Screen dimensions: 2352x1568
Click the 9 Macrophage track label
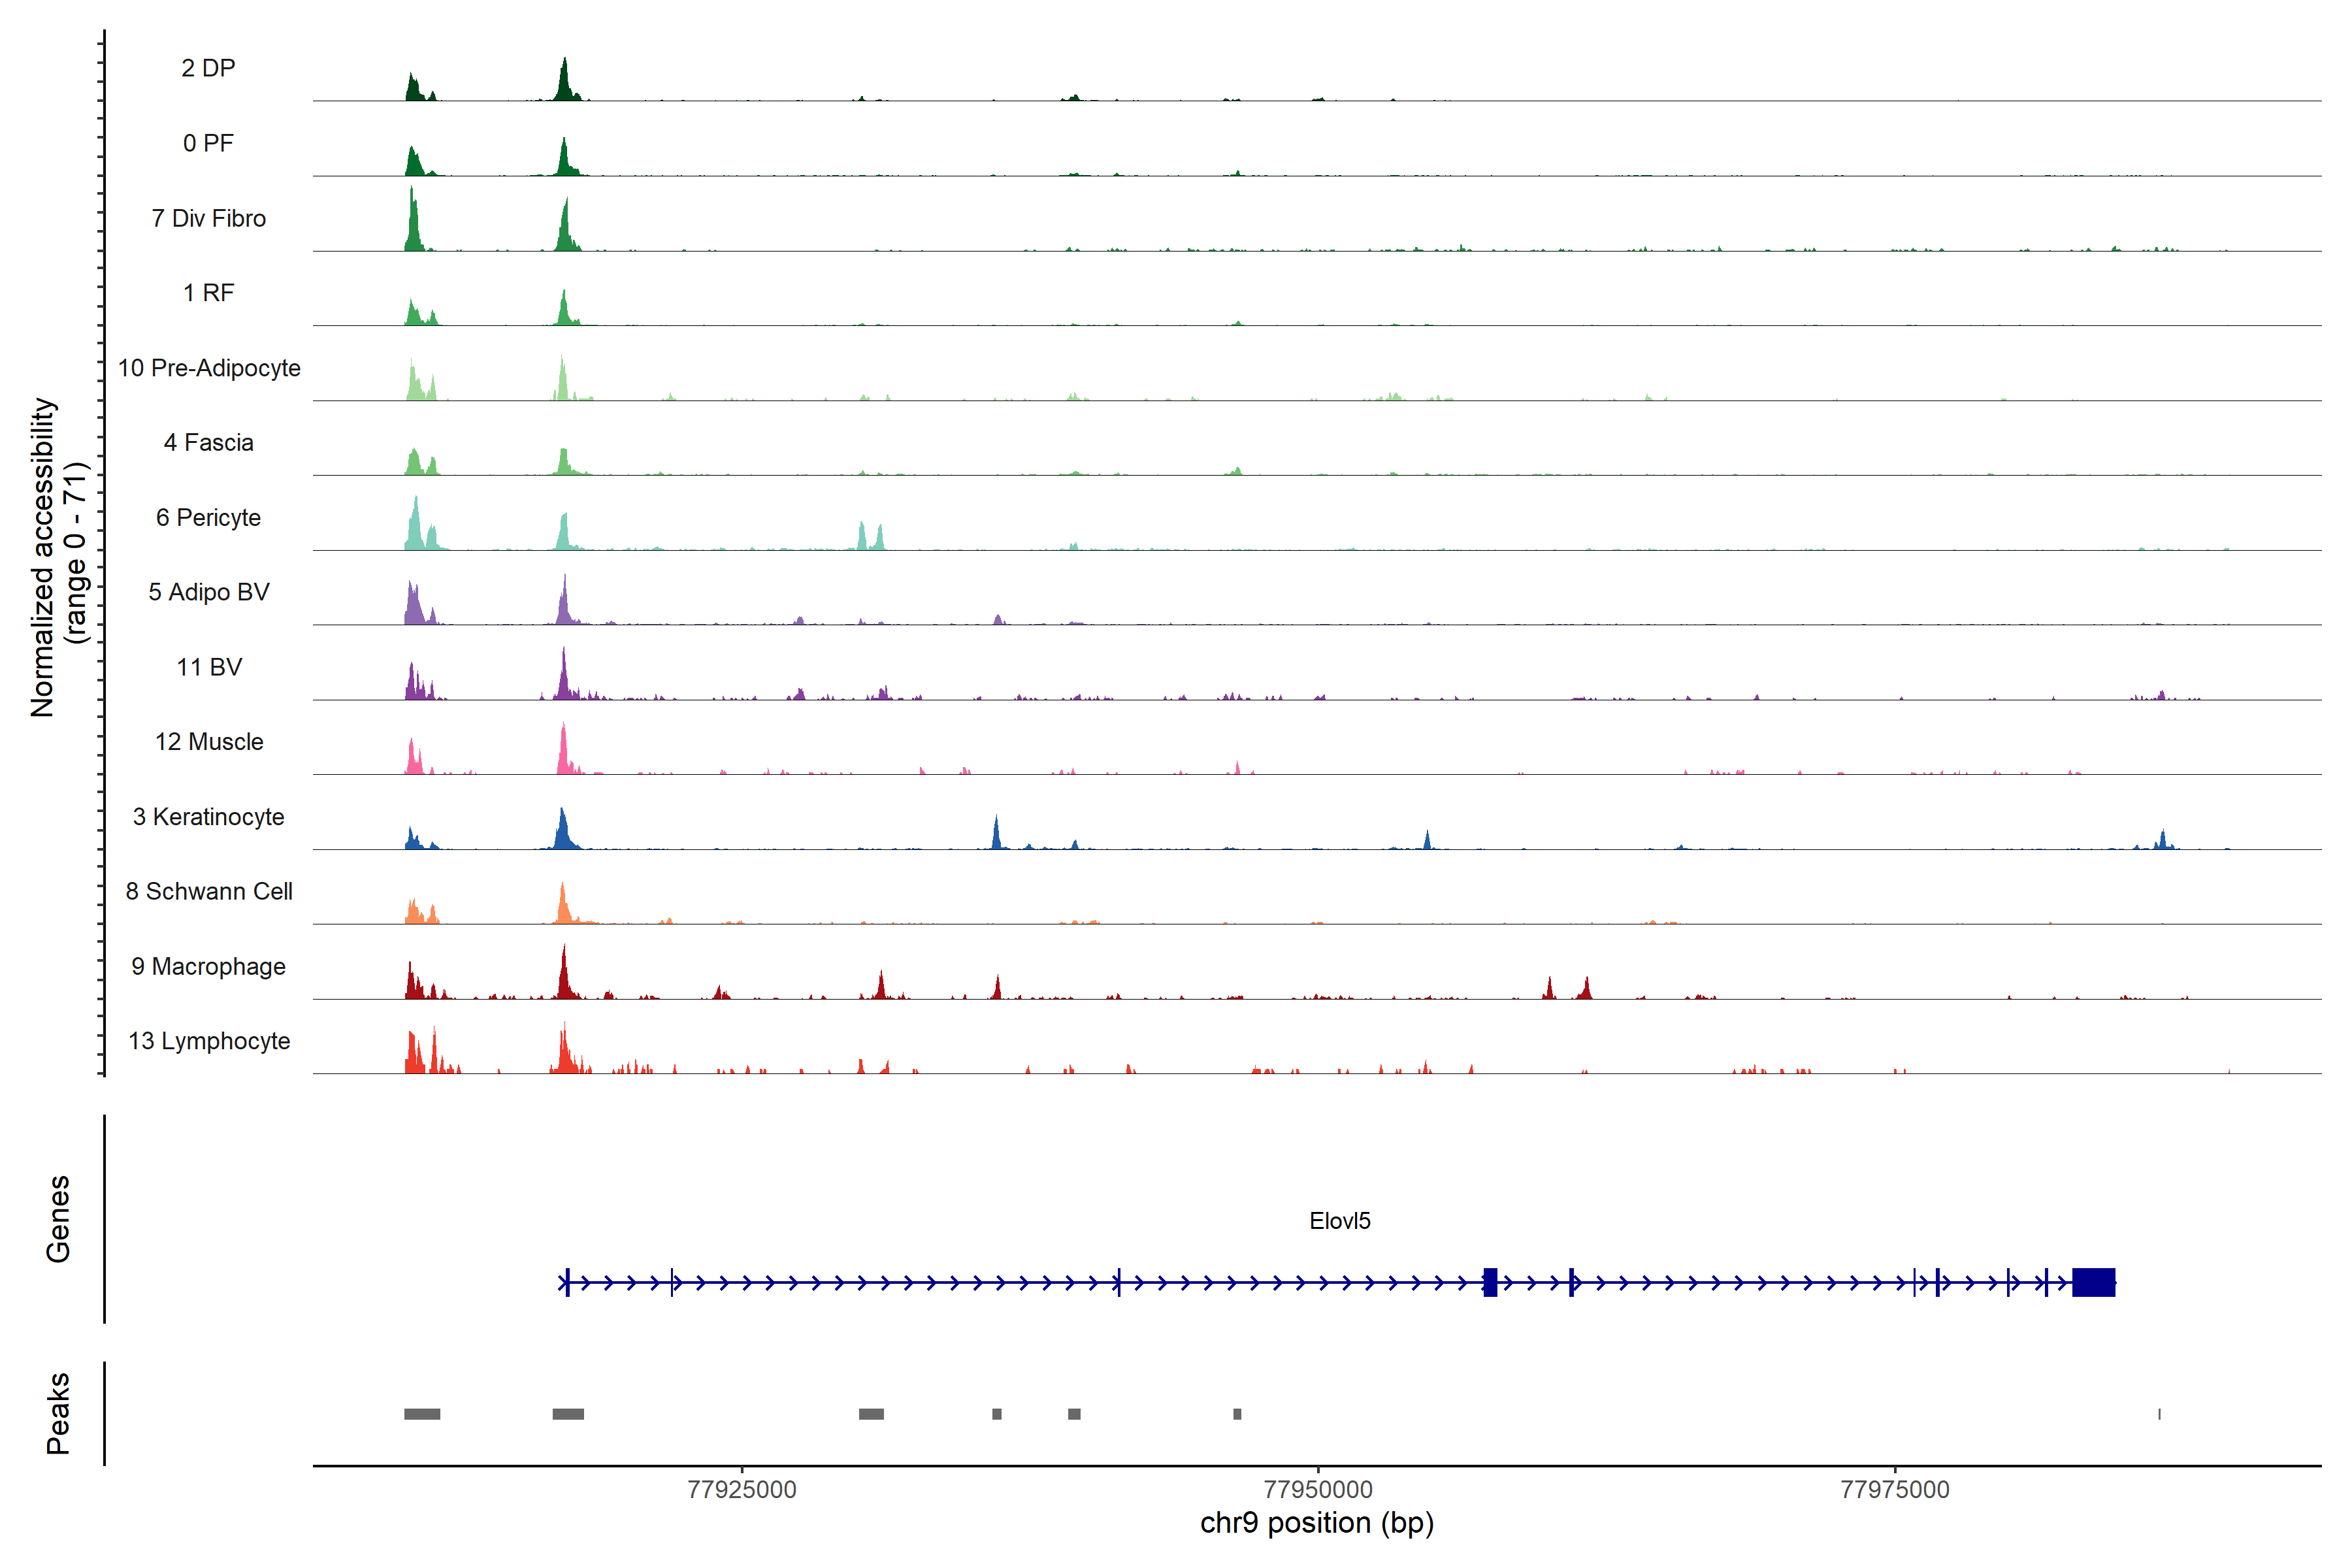208,966
